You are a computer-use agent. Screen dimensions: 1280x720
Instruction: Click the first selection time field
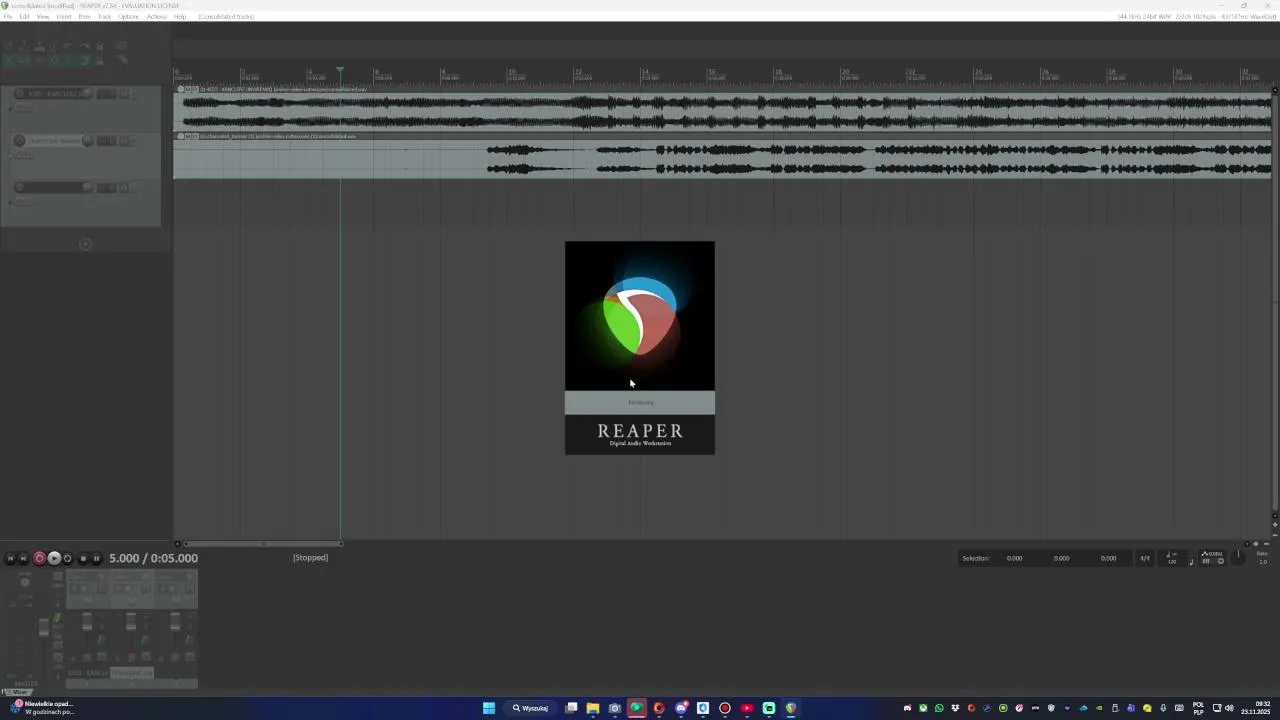(x=1014, y=558)
